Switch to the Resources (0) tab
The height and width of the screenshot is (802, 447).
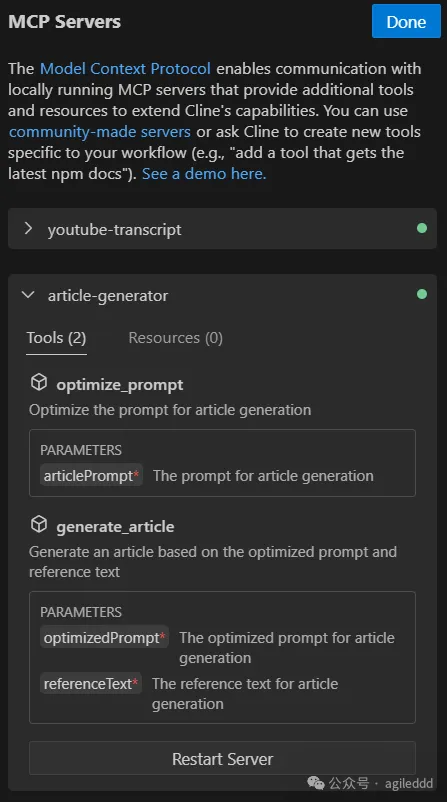tap(175, 338)
